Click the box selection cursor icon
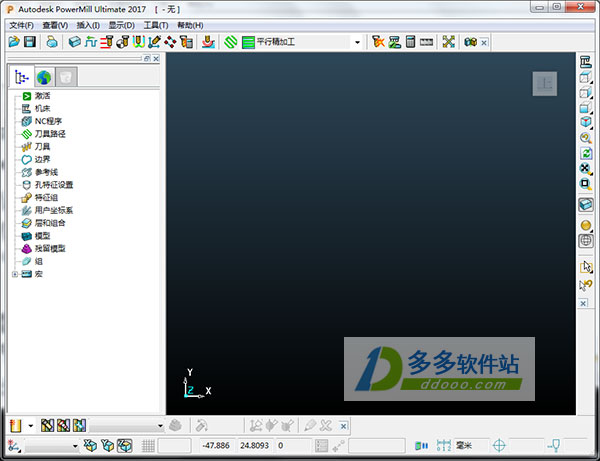This screenshot has height=461, width=600. [586, 267]
